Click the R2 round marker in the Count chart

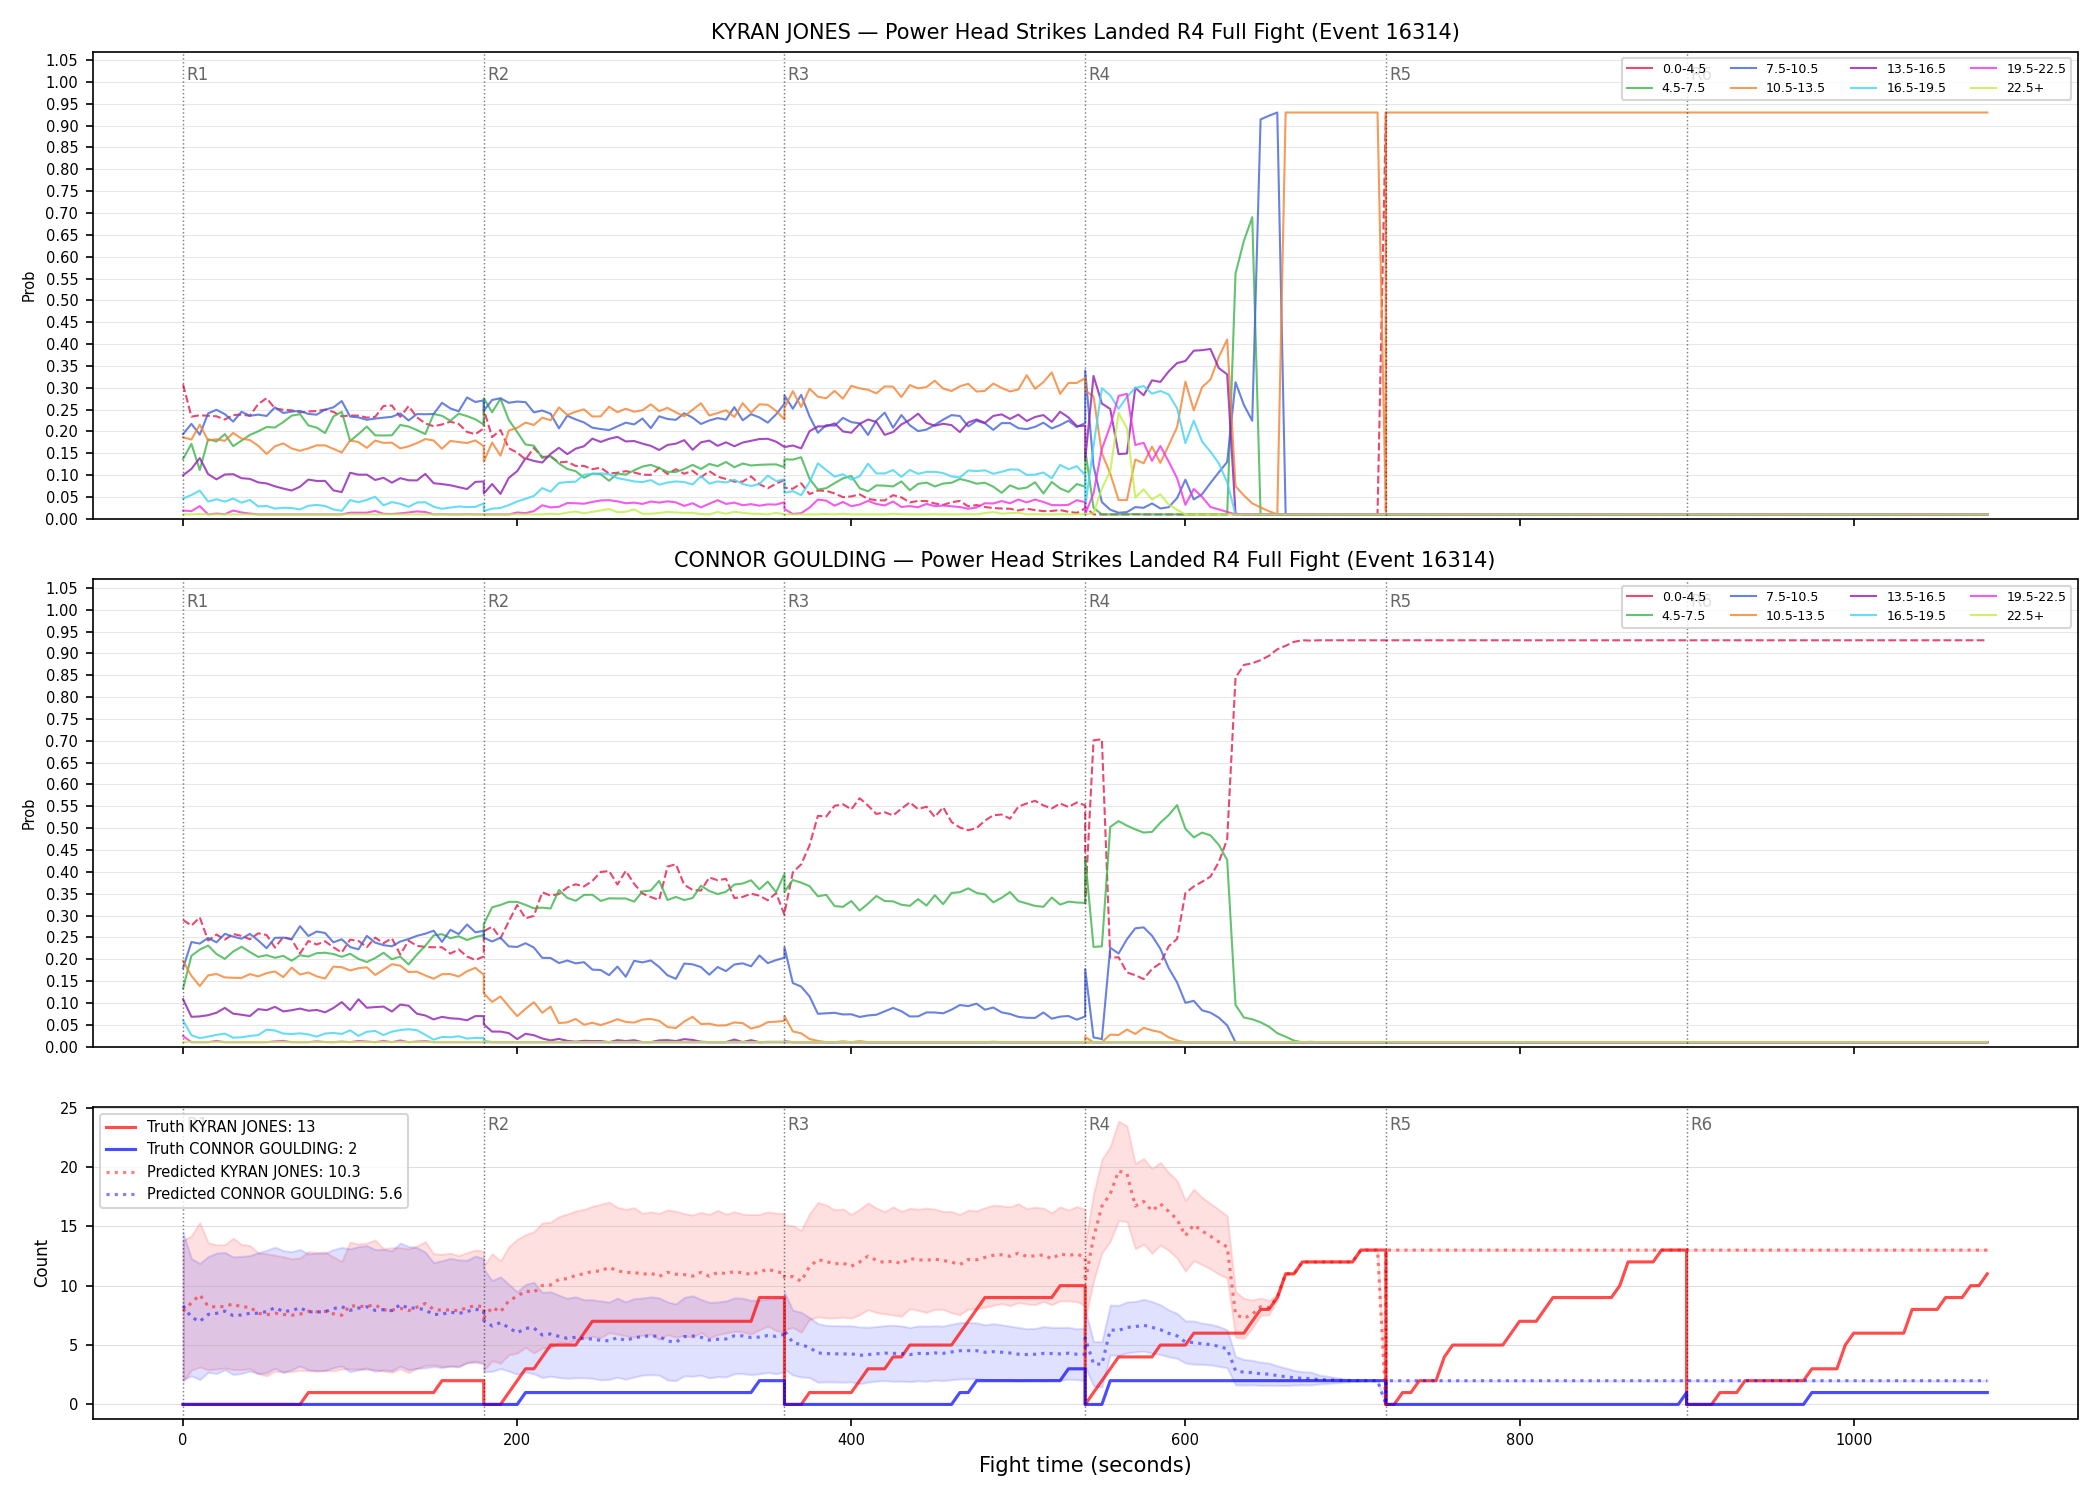498,1124
